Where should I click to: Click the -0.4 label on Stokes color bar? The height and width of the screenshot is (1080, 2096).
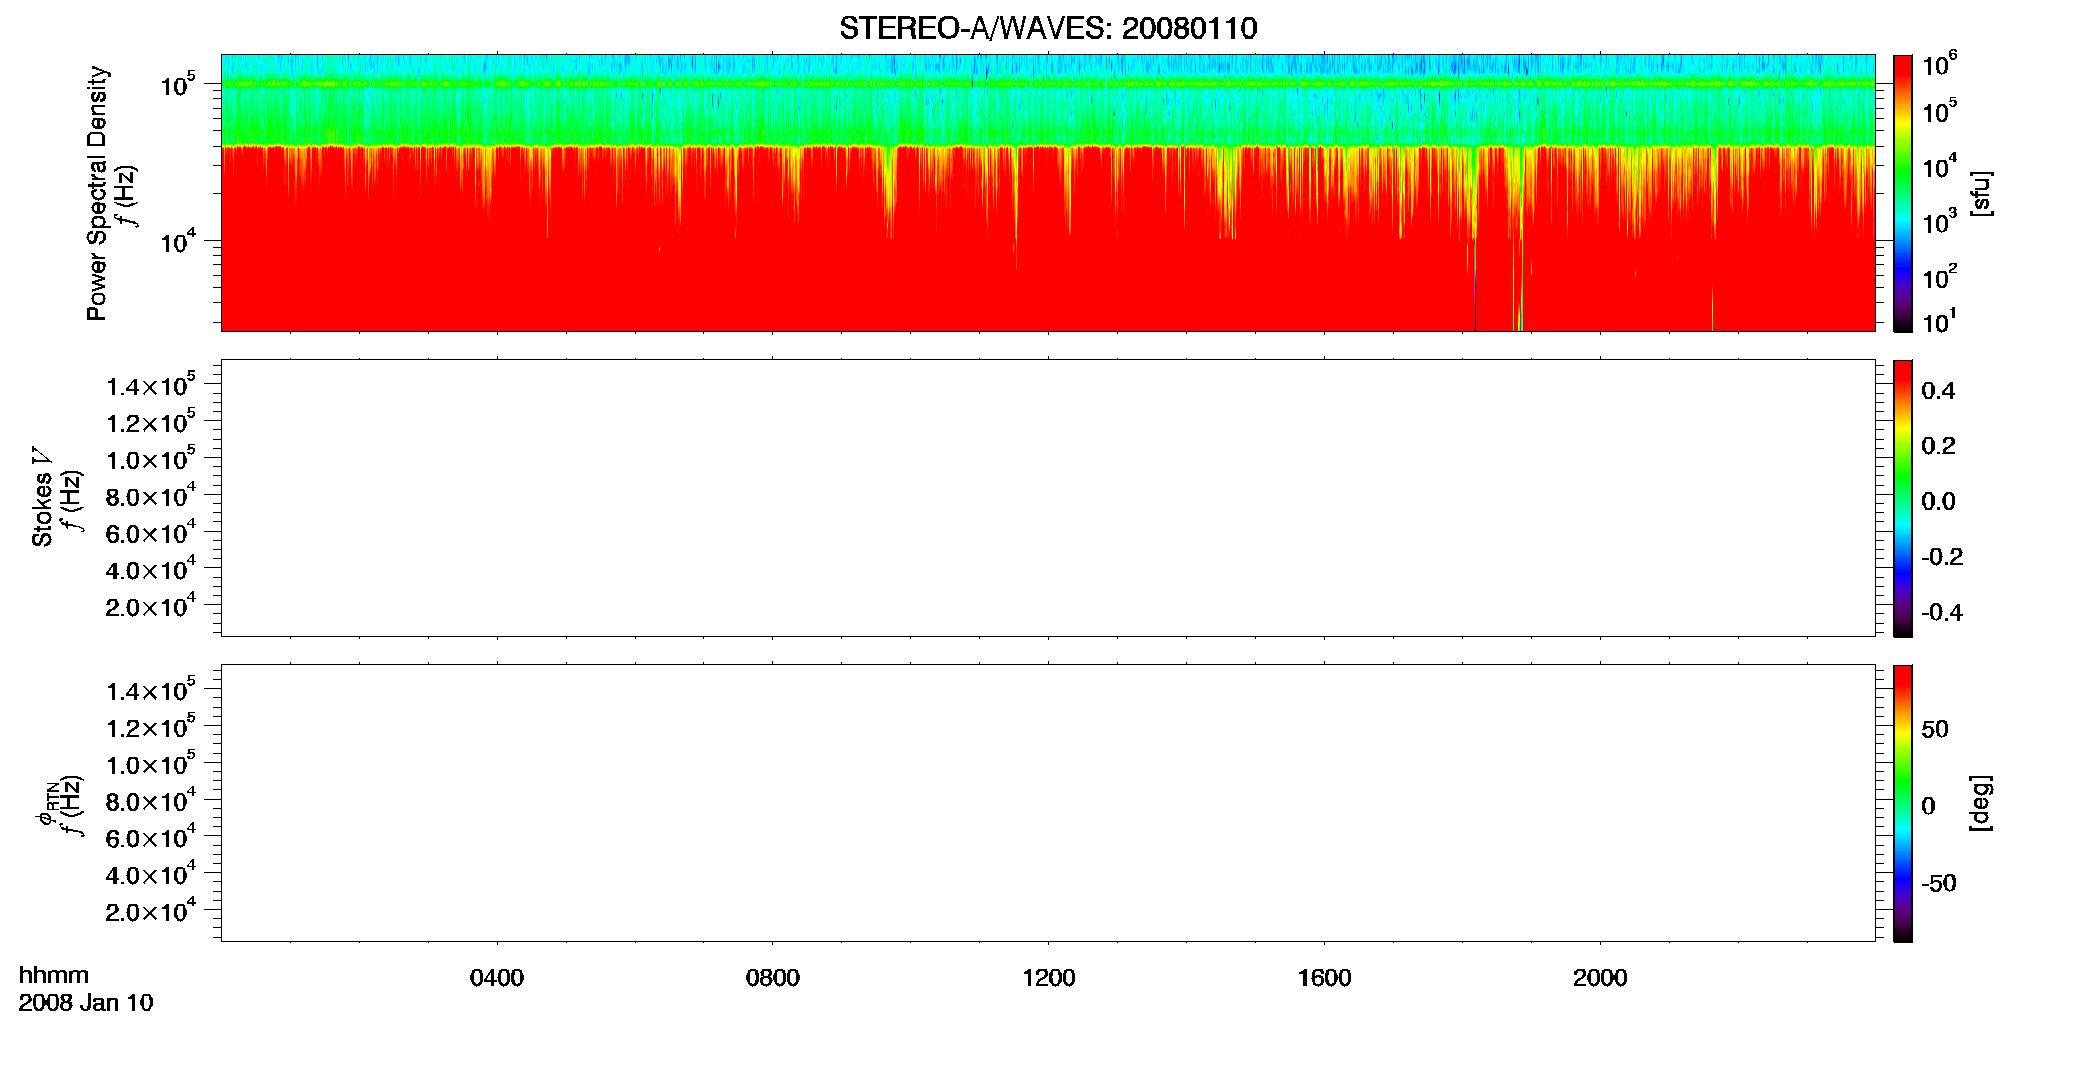(1942, 612)
